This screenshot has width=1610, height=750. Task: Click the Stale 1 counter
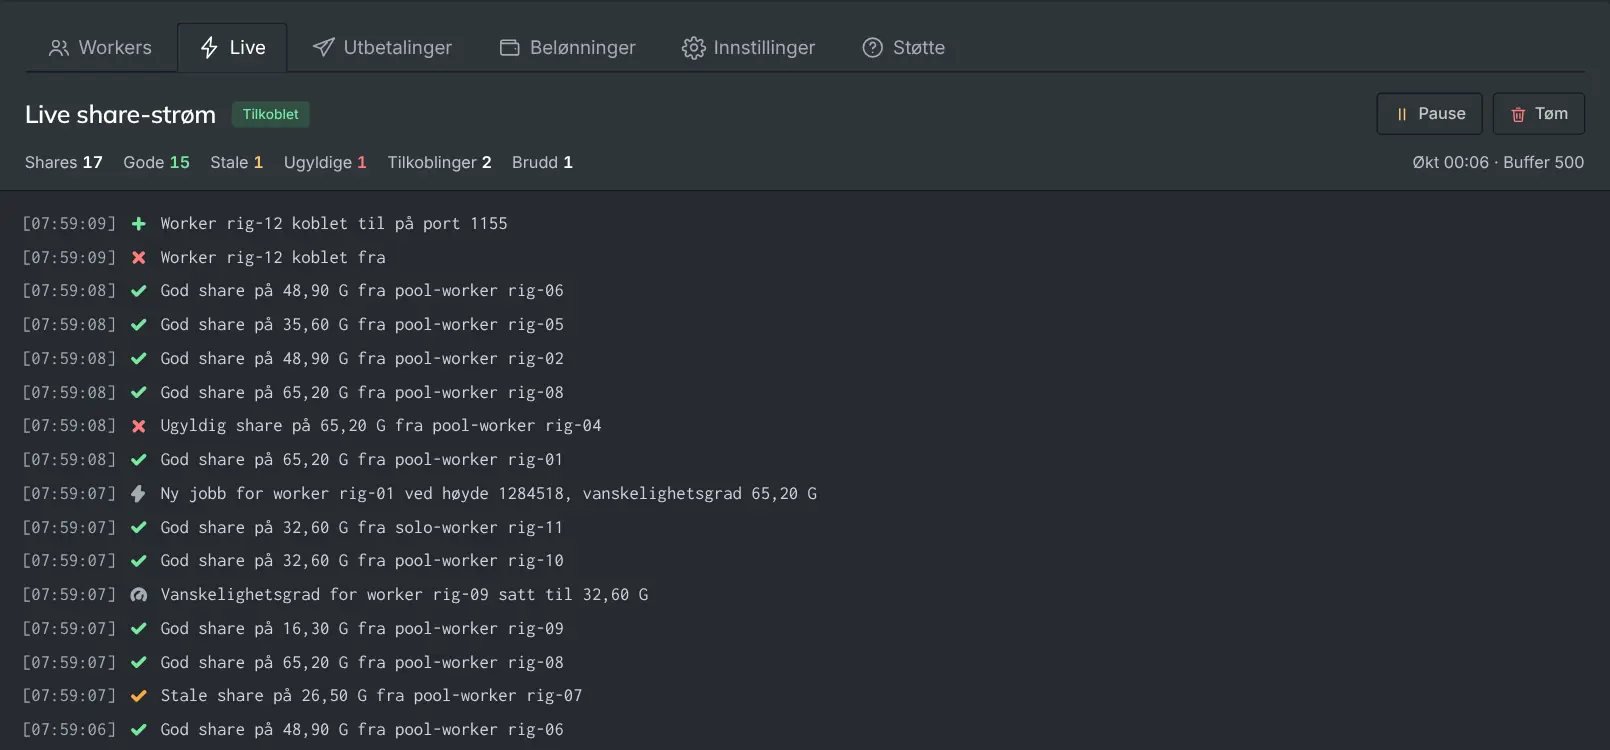click(x=236, y=162)
